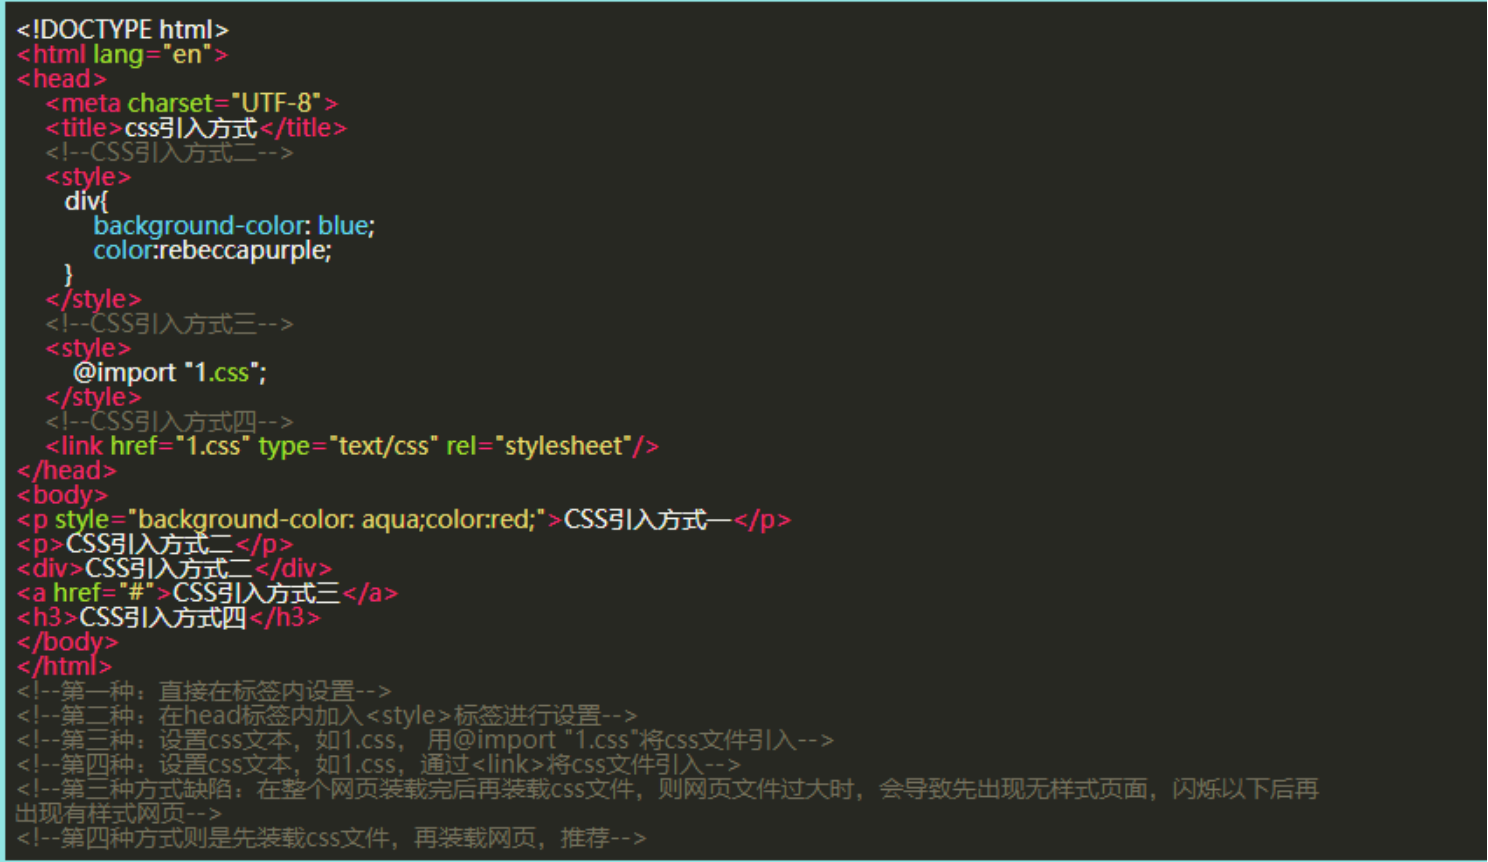The image size is (1488, 862).
Task: Click the comment 第一种：直接在标签内设置
Action: 204,691
